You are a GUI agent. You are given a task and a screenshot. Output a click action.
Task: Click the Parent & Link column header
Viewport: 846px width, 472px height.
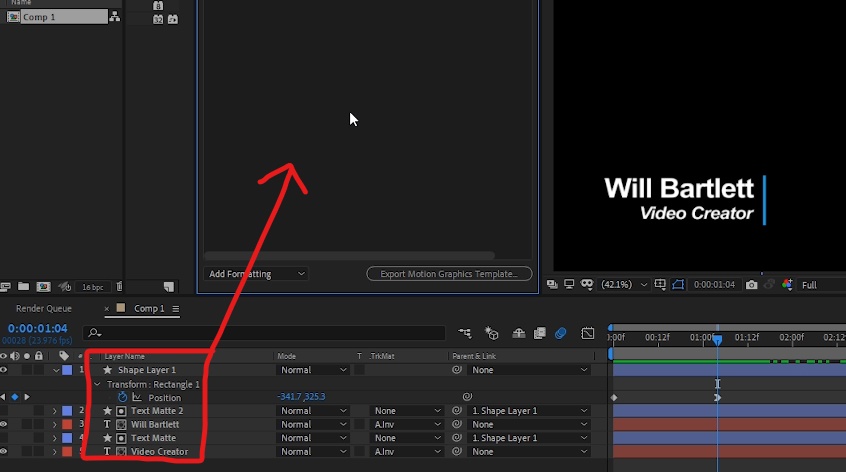(474, 356)
